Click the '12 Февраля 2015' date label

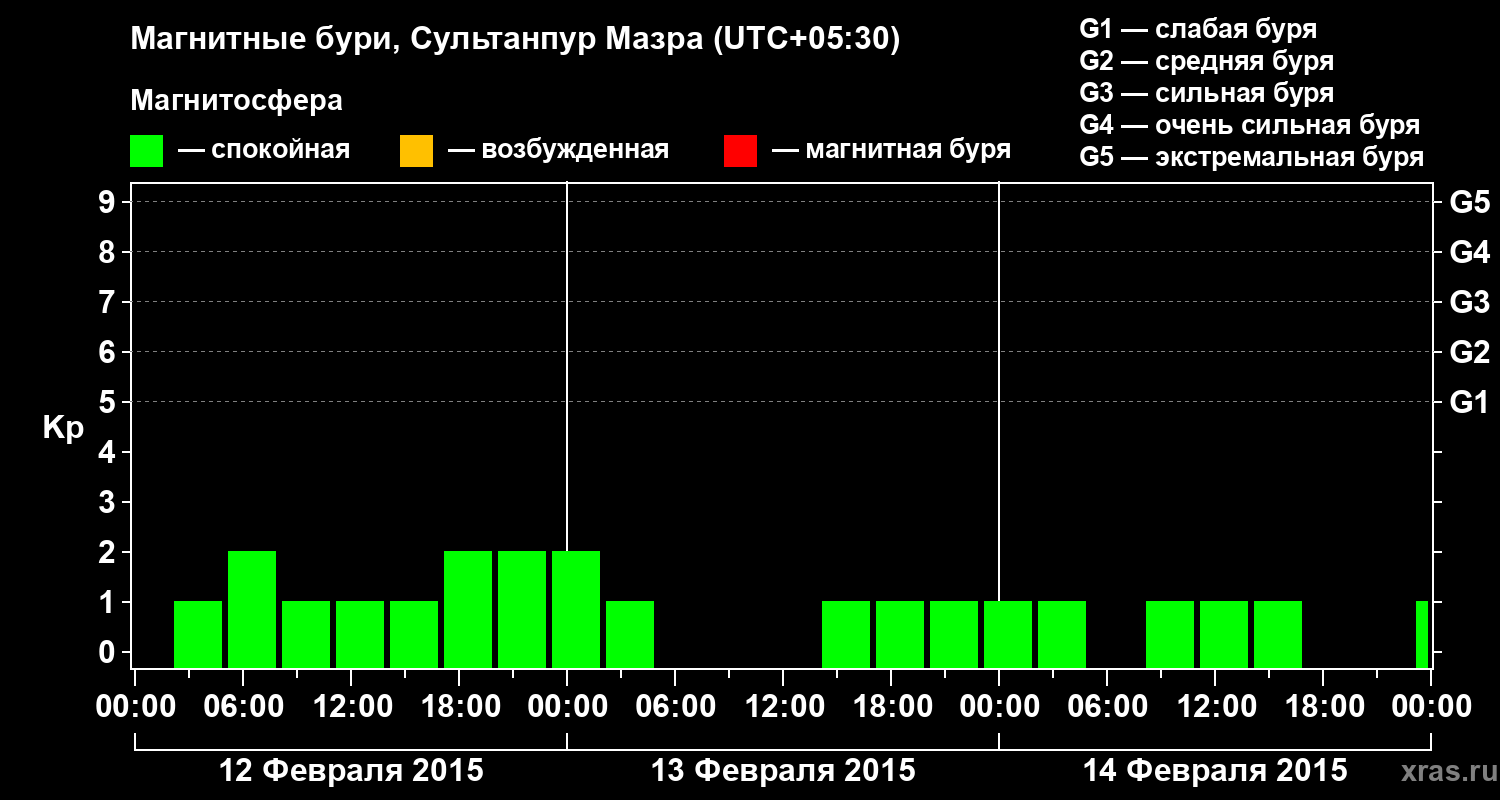351,771
